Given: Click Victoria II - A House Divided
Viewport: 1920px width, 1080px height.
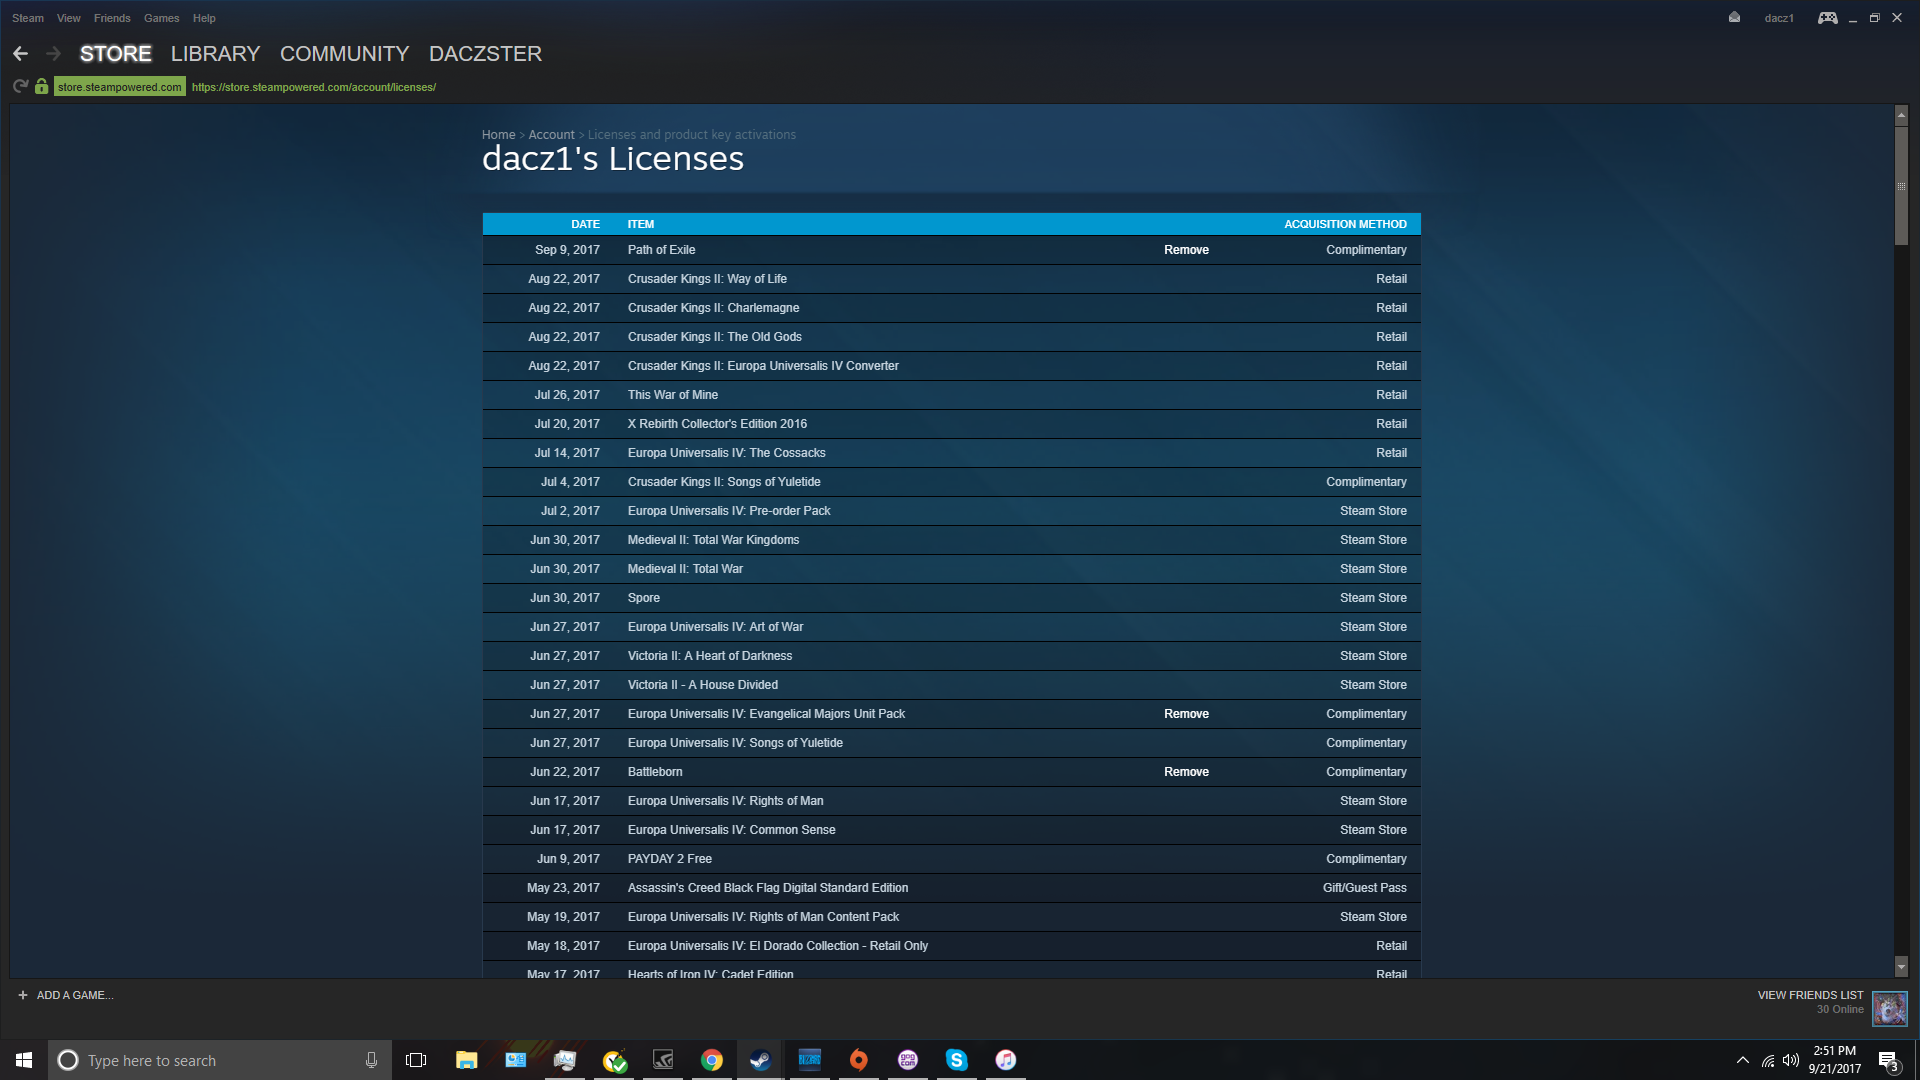Looking at the screenshot, I should tap(702, 685).
